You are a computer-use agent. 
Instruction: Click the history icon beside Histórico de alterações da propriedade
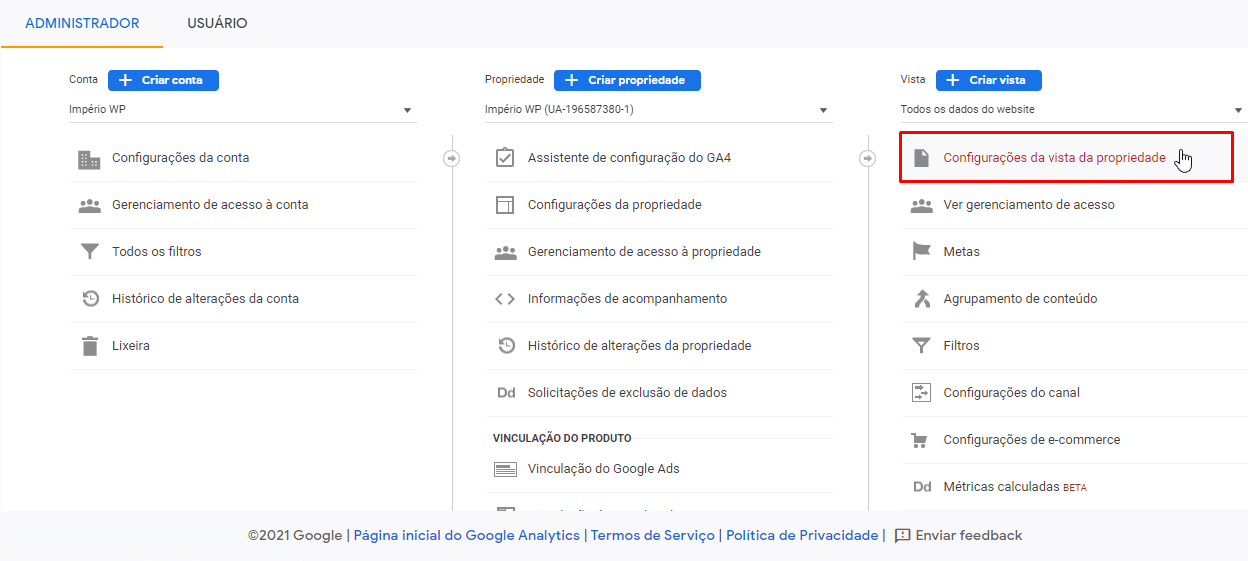pyautogui.click(x=506, y=346)
